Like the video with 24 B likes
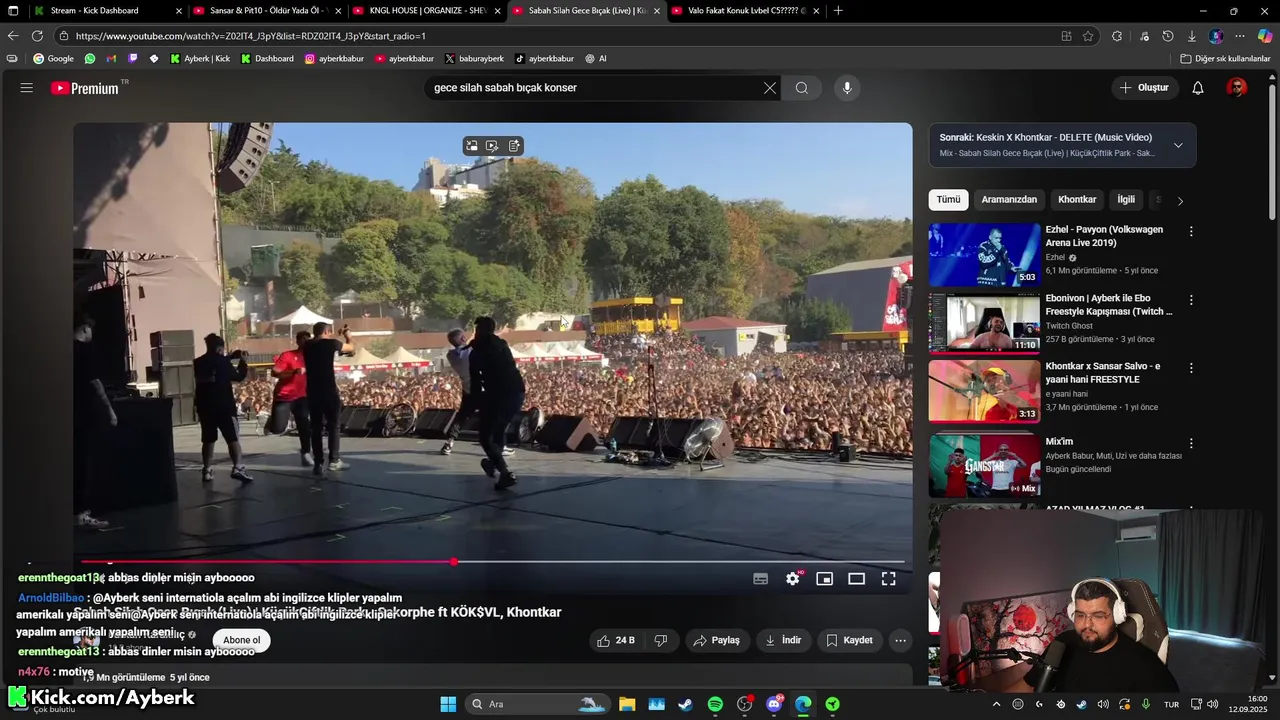Viewport: 1280px width, 720px height. click(616, 640)
